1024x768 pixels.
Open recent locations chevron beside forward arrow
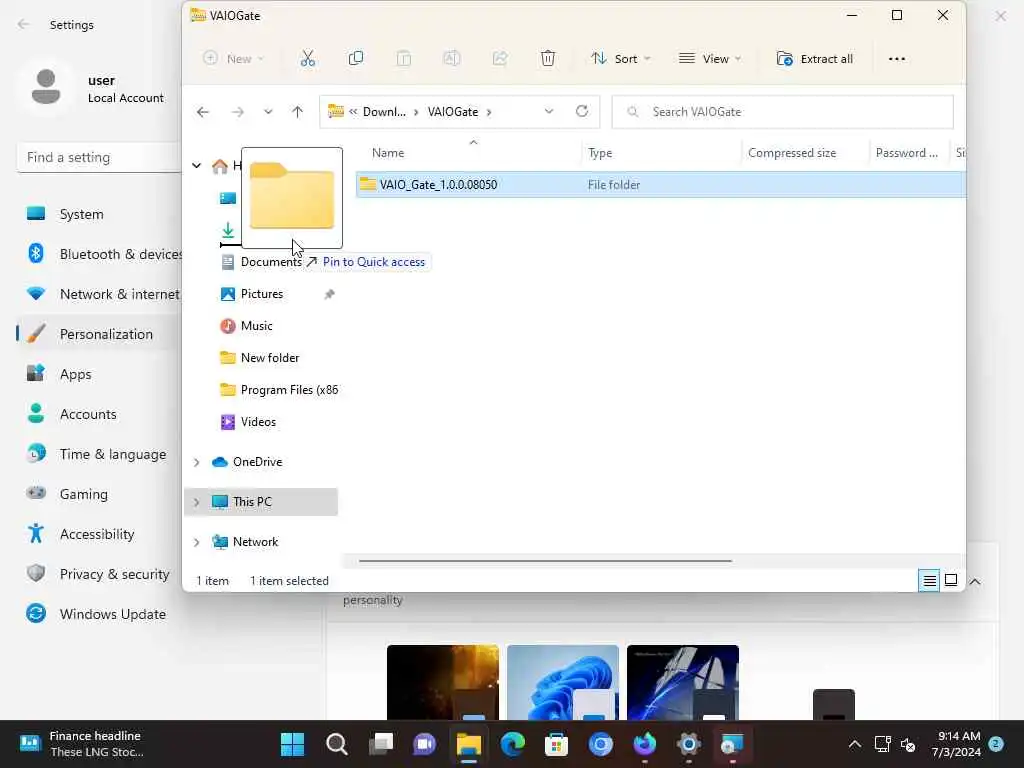(x=268, y=112)
